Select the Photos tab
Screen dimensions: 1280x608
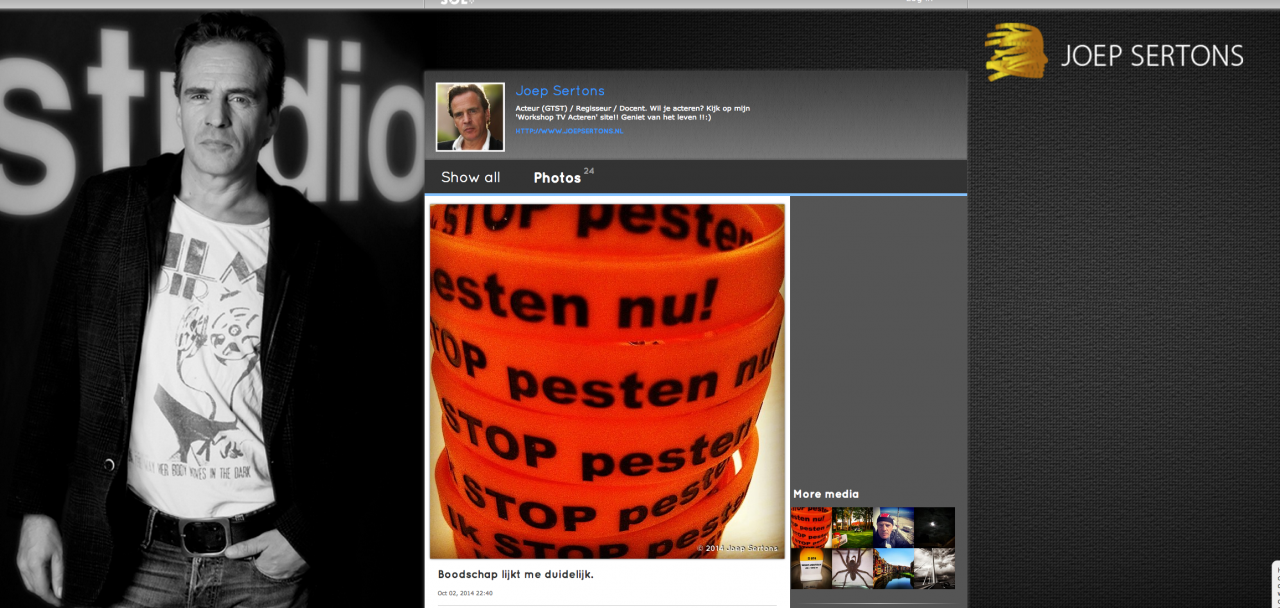tap(557, 178)
